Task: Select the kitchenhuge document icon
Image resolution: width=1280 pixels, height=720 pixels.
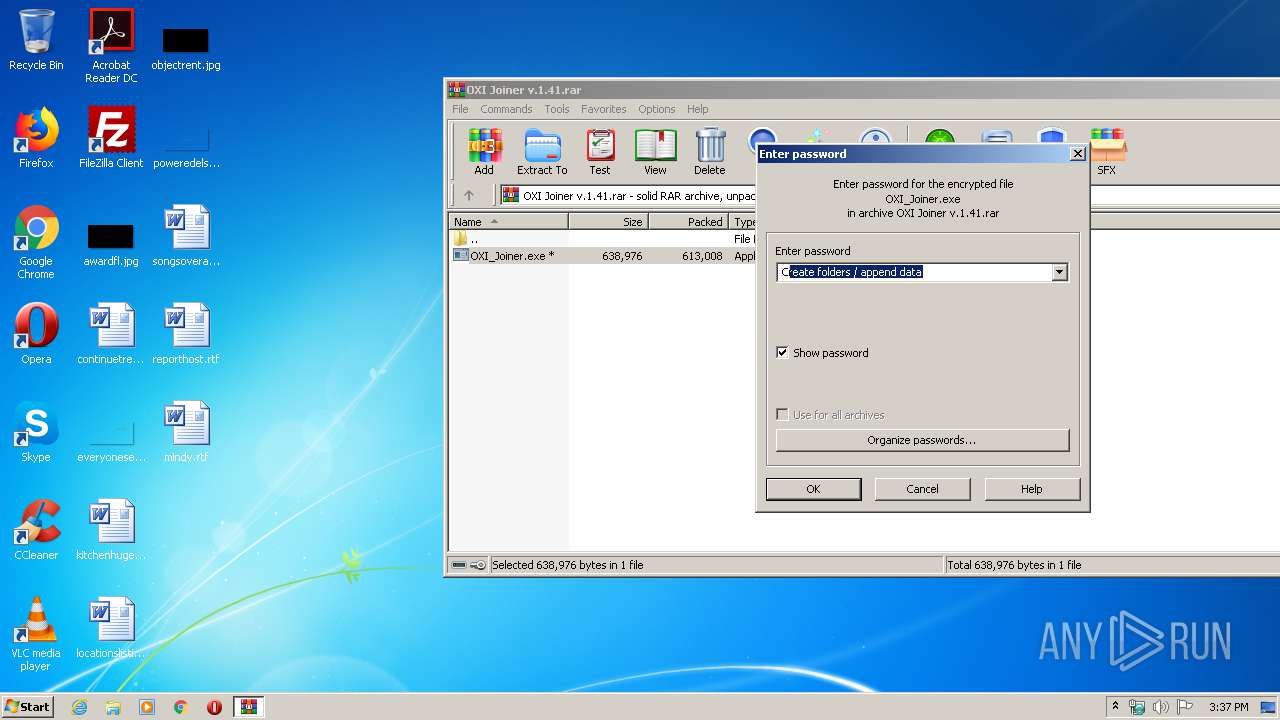Action: point(111,530)
